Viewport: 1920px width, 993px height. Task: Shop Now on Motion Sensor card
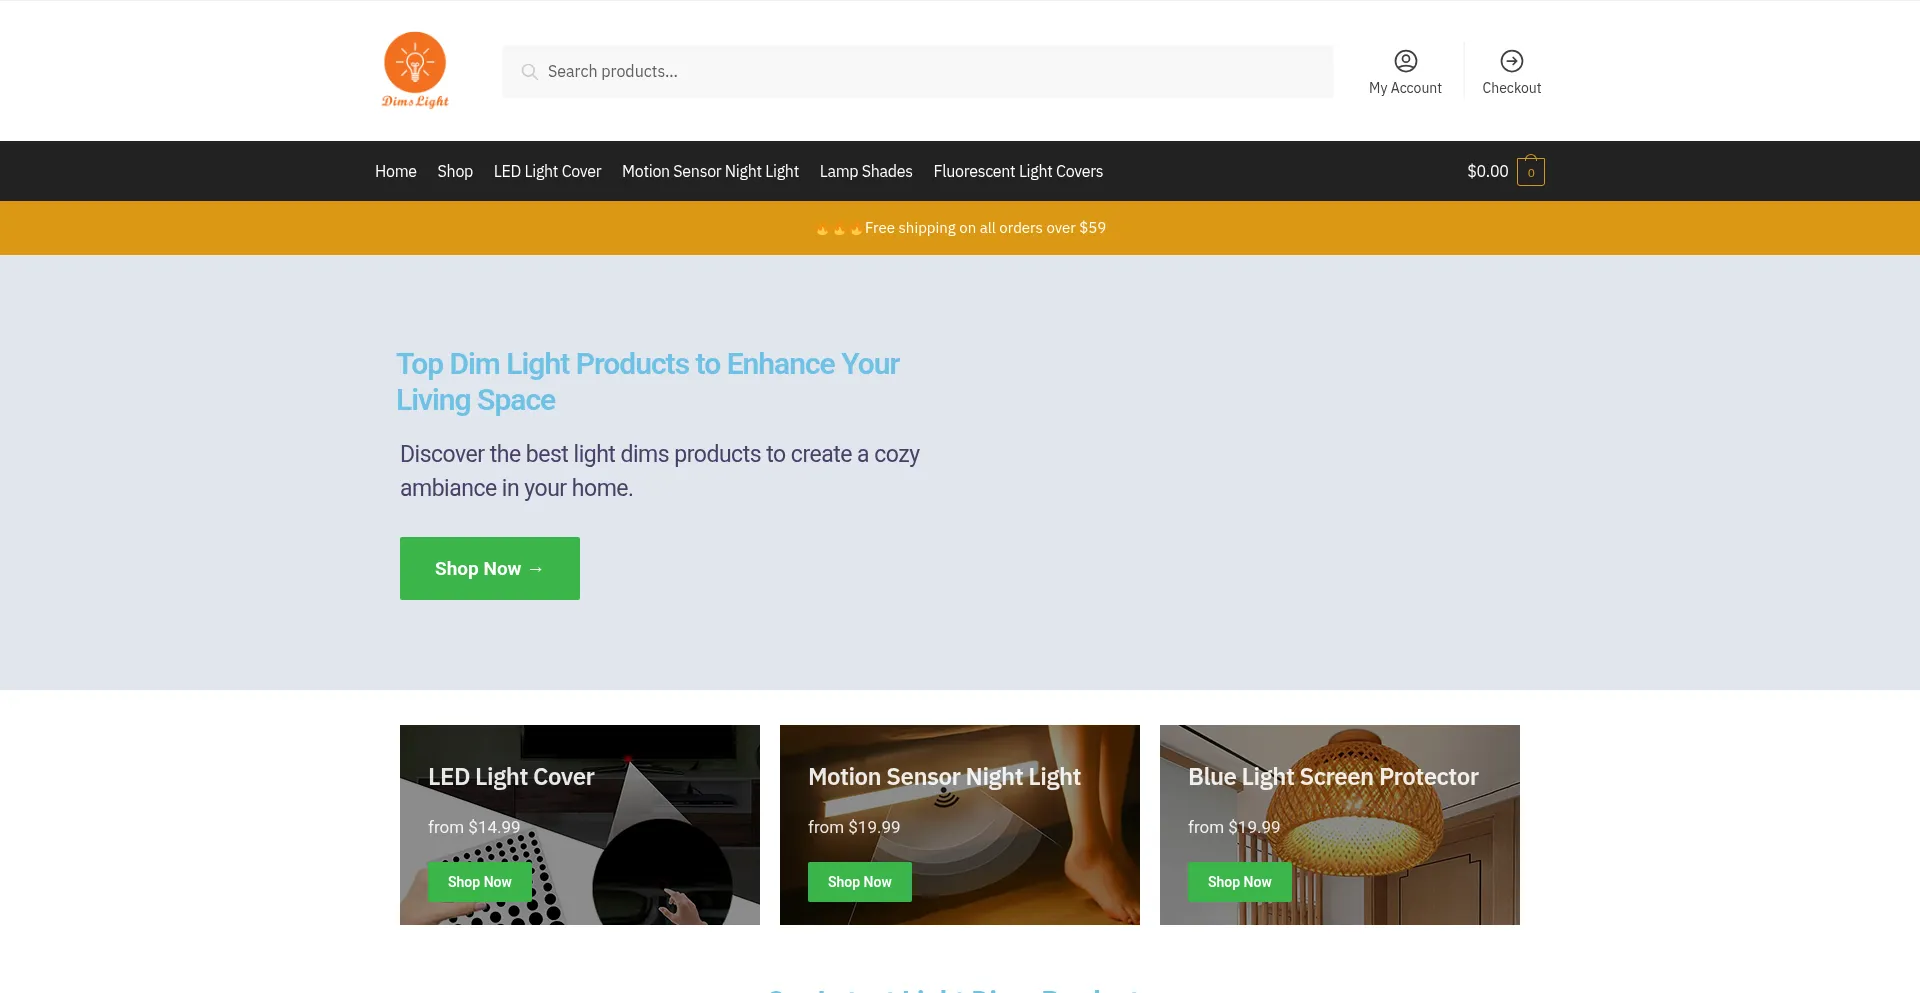tap(859, 882)
